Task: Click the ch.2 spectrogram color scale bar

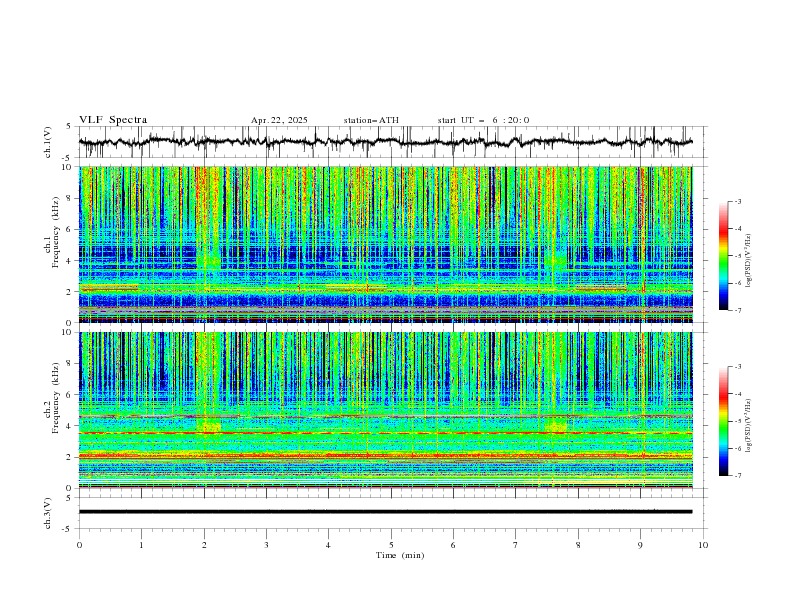Action: click(x=724, y=421)
